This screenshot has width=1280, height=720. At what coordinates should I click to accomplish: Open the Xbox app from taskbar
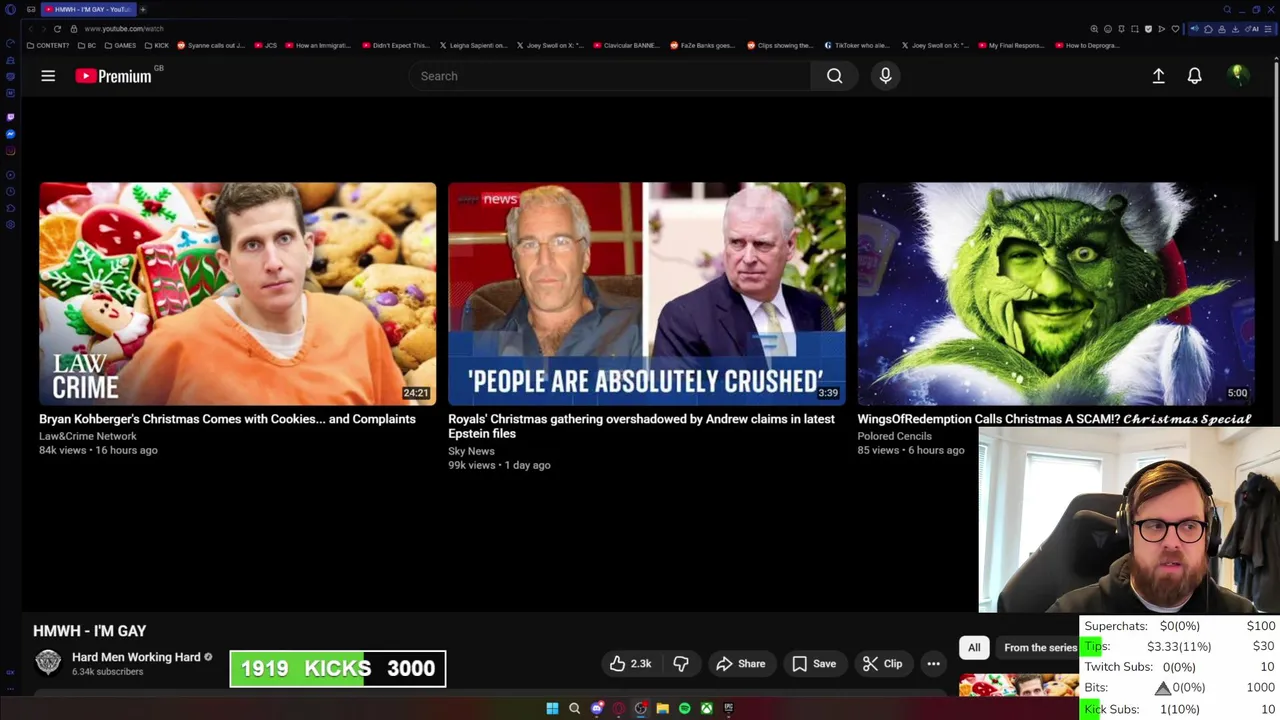click(x=706, y=708)
